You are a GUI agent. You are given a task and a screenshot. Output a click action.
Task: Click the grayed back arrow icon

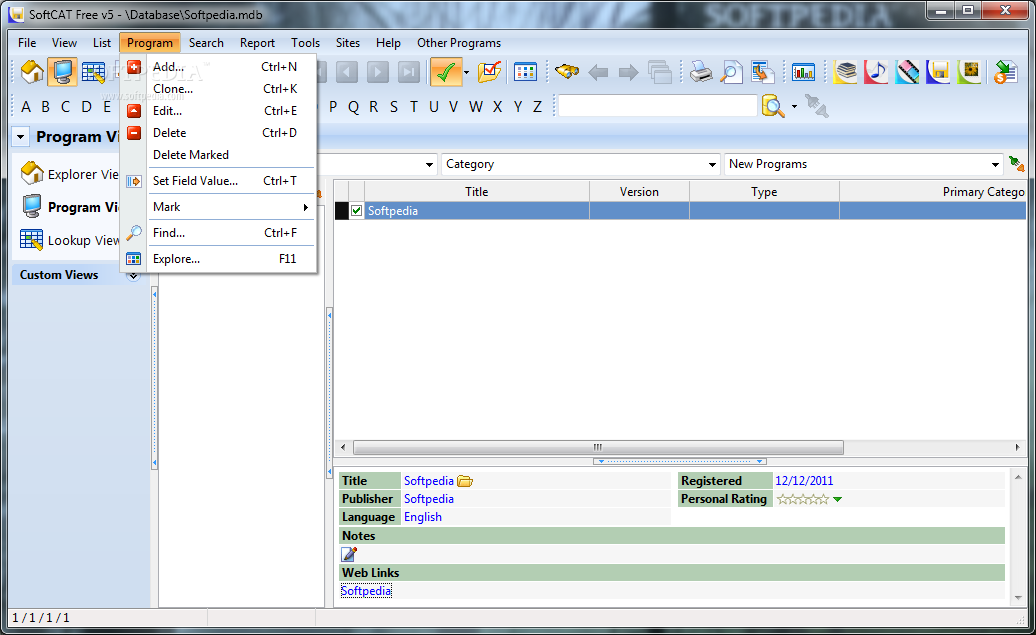coord(598,72)
